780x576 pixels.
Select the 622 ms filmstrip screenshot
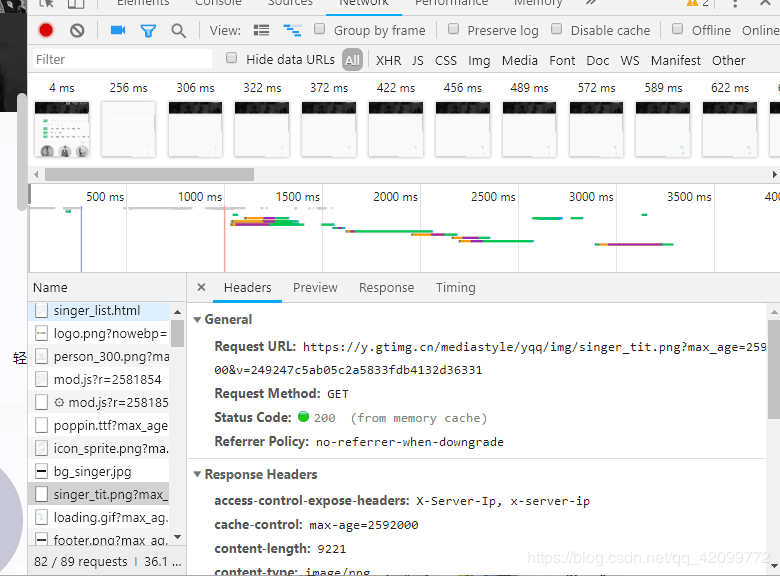[729, 129]
